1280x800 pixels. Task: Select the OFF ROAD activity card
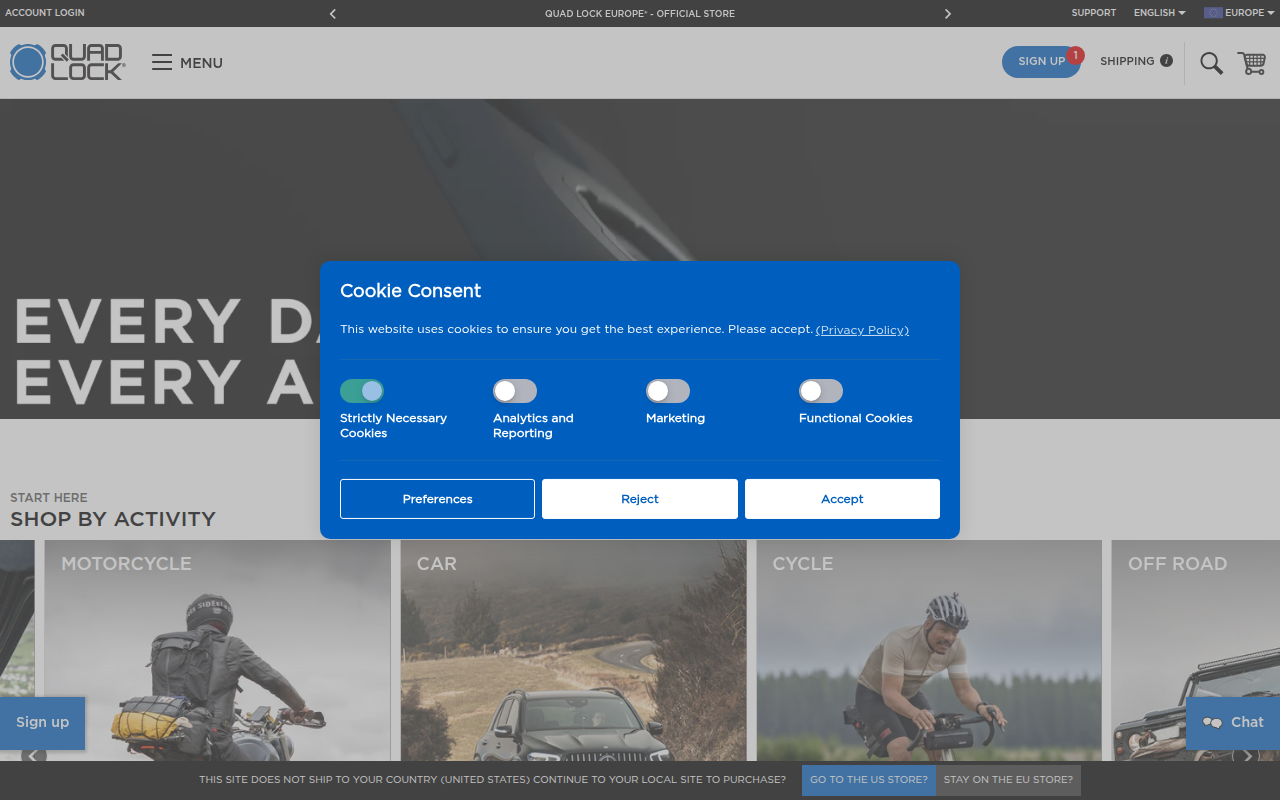pyautogui.click(x=1196, y=650)
